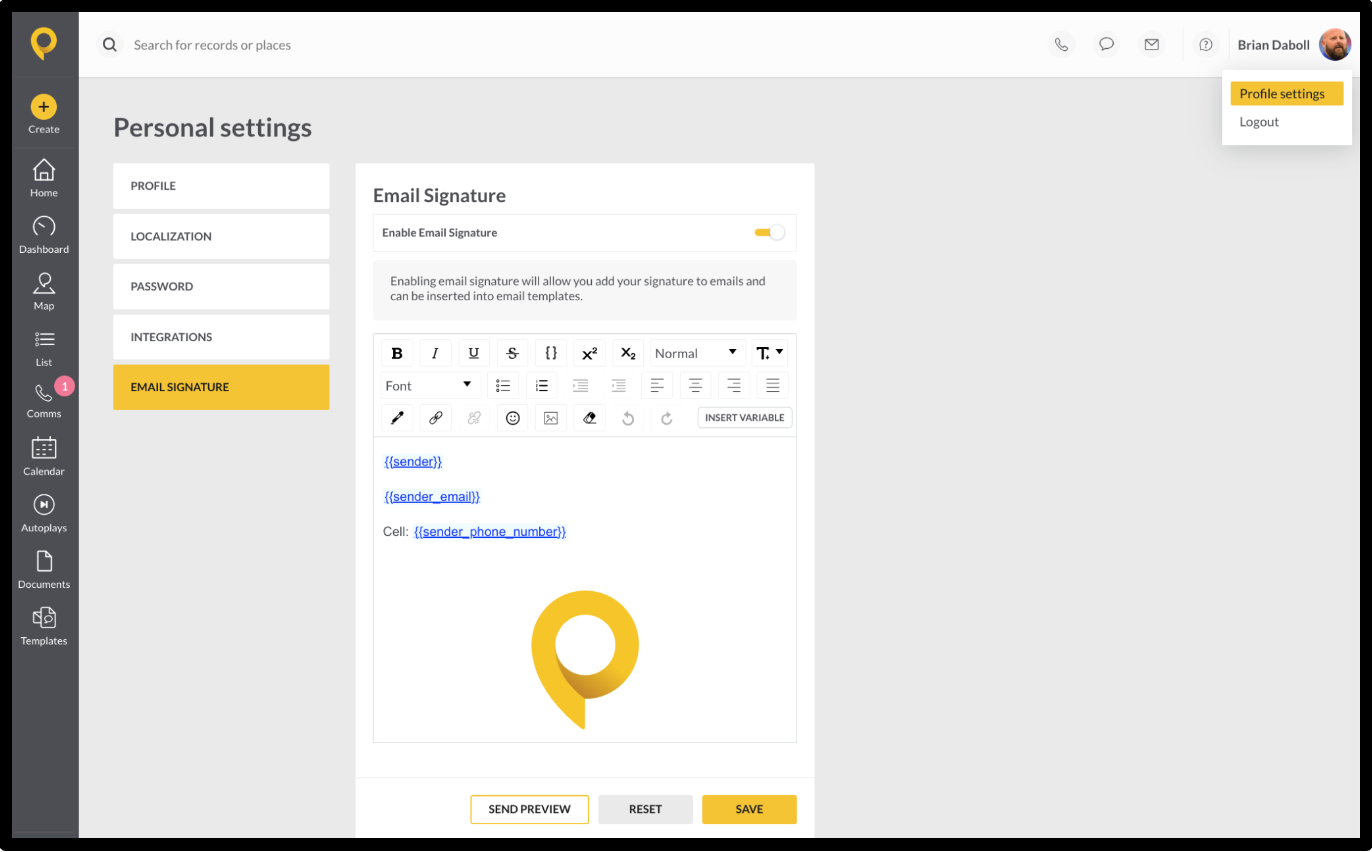Image resolution: width=1372 pixels, height=852 pixels.
Task: Open the Font dropdown
Action: 431,385
